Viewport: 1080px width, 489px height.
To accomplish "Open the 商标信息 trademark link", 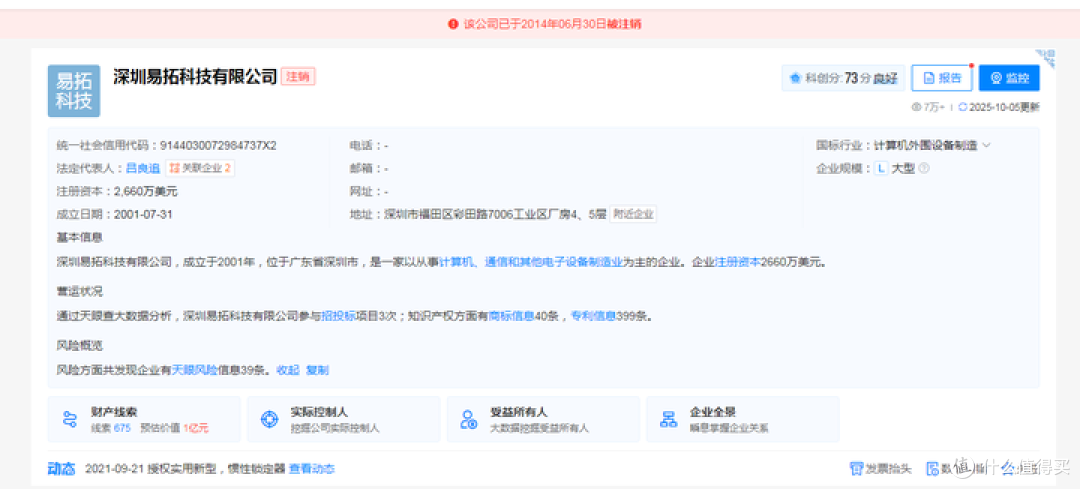I will (511, 316).
